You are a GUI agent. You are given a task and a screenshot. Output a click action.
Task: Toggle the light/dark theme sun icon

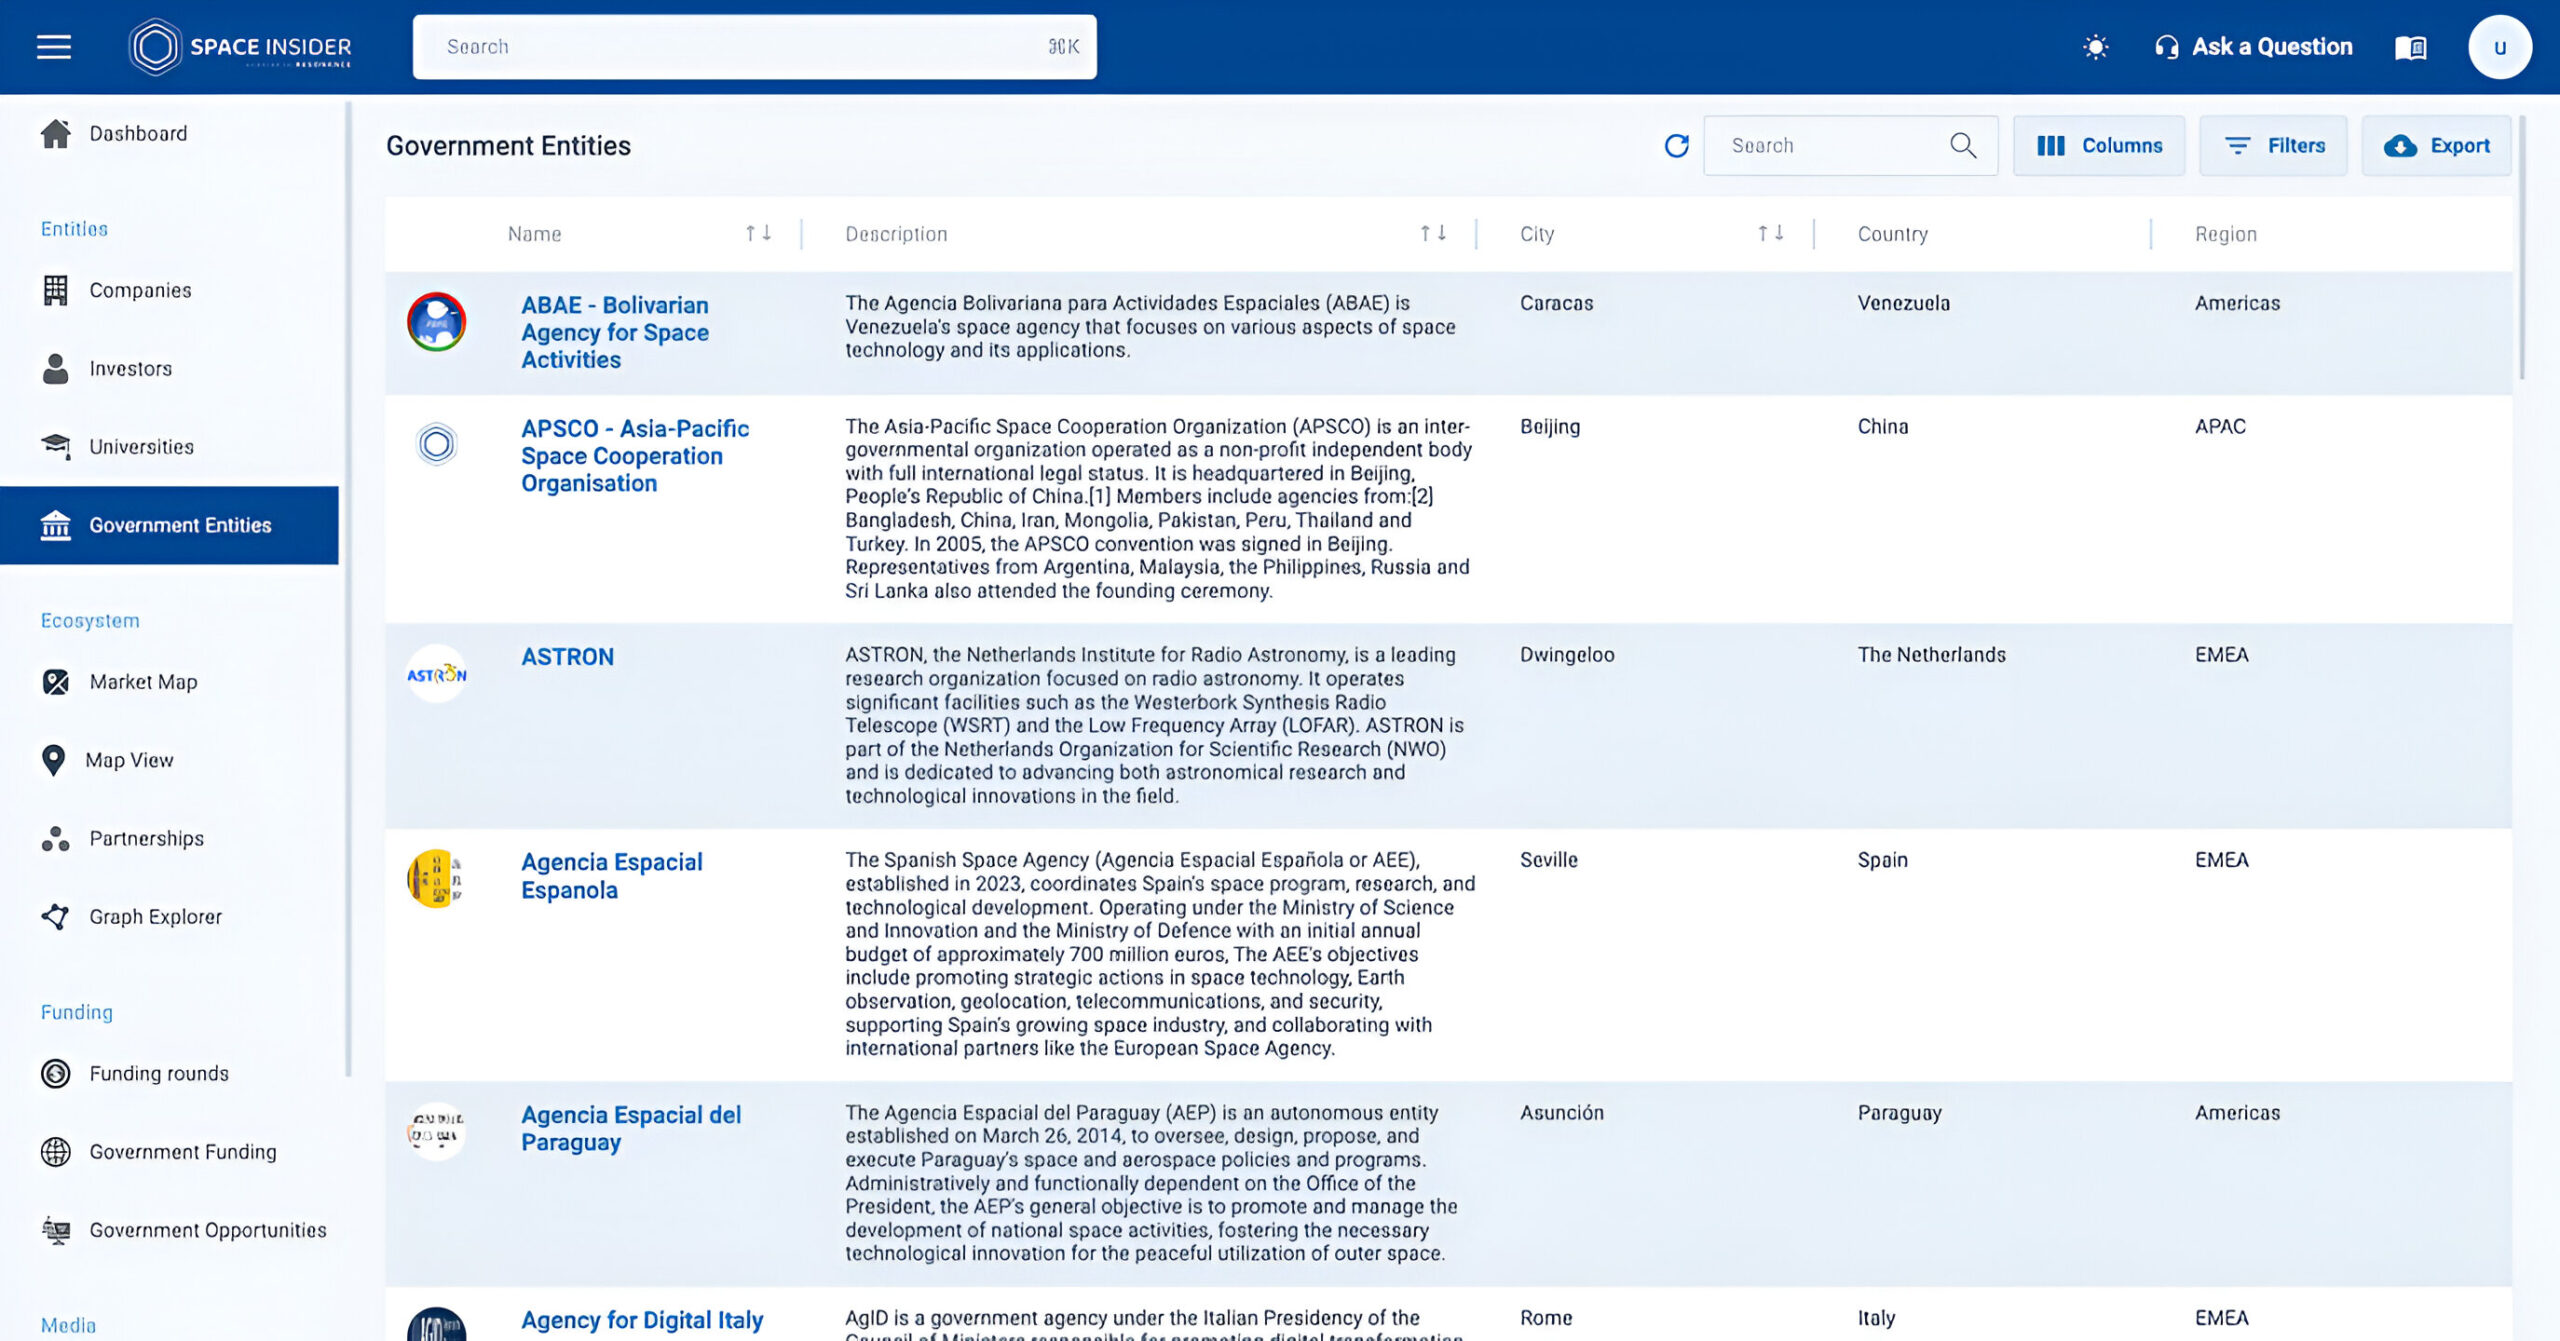coord(2095,47)
